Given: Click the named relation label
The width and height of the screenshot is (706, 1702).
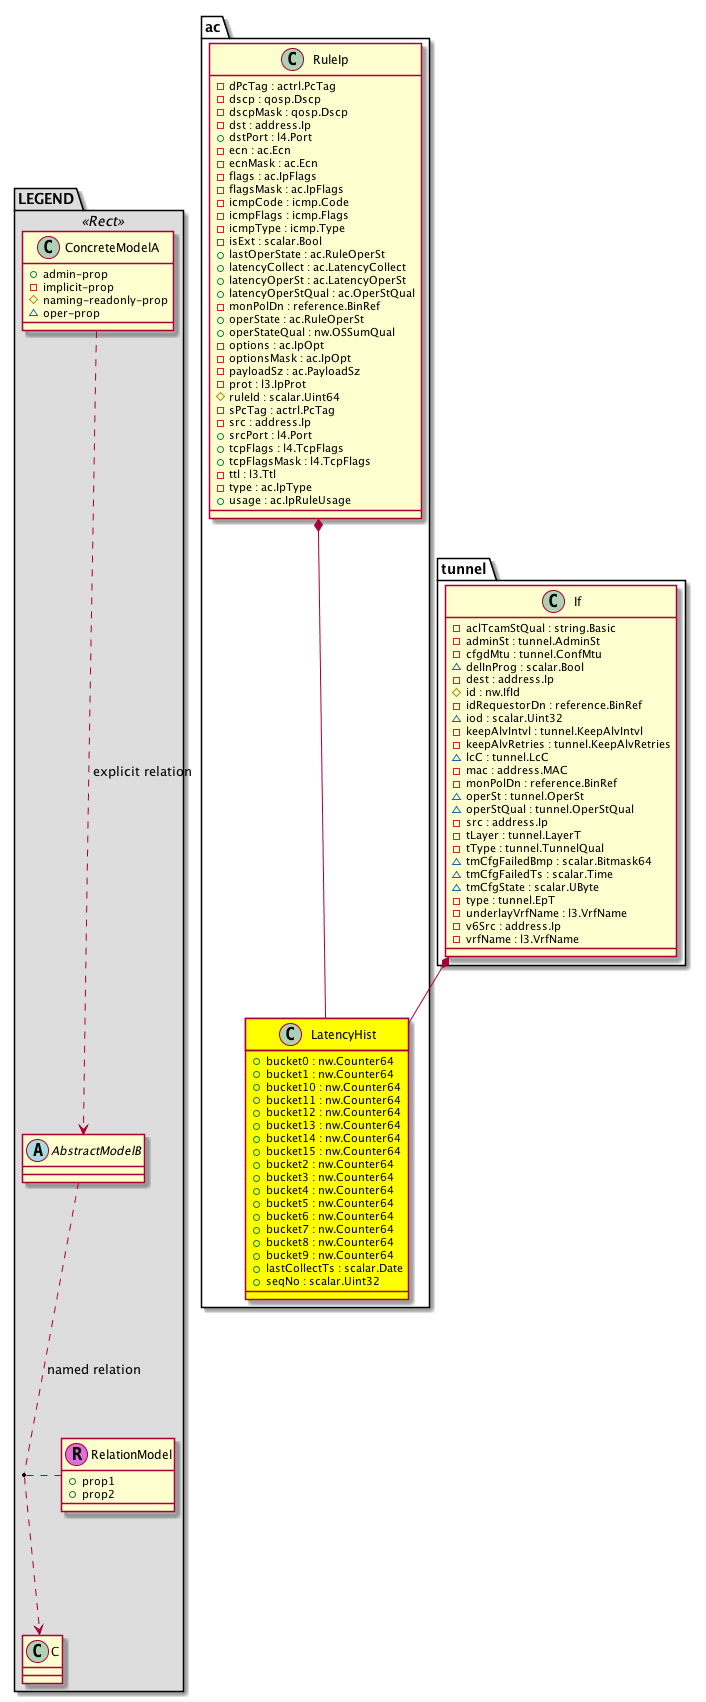Looking at the screenshot, I should [x=94, y=1369].
